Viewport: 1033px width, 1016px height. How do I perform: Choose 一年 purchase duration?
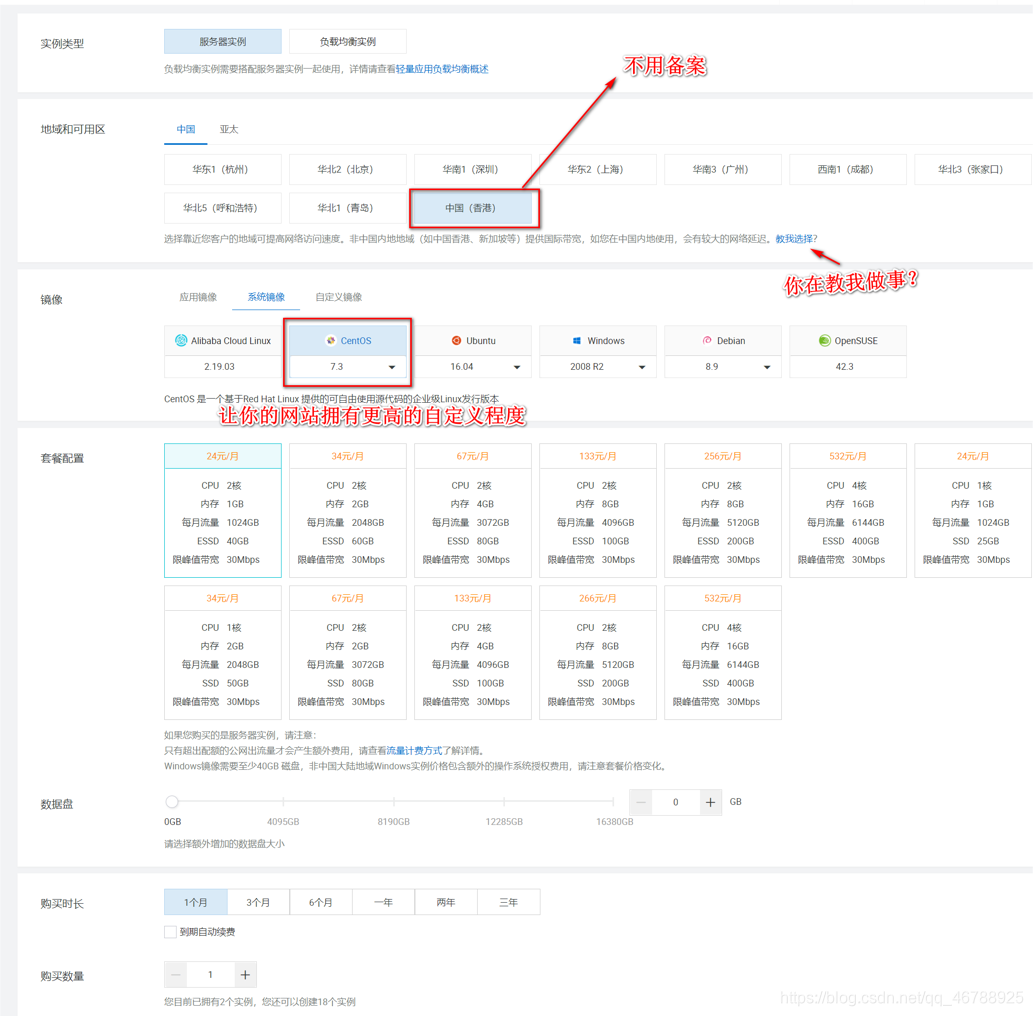click(x=383, y=902)
